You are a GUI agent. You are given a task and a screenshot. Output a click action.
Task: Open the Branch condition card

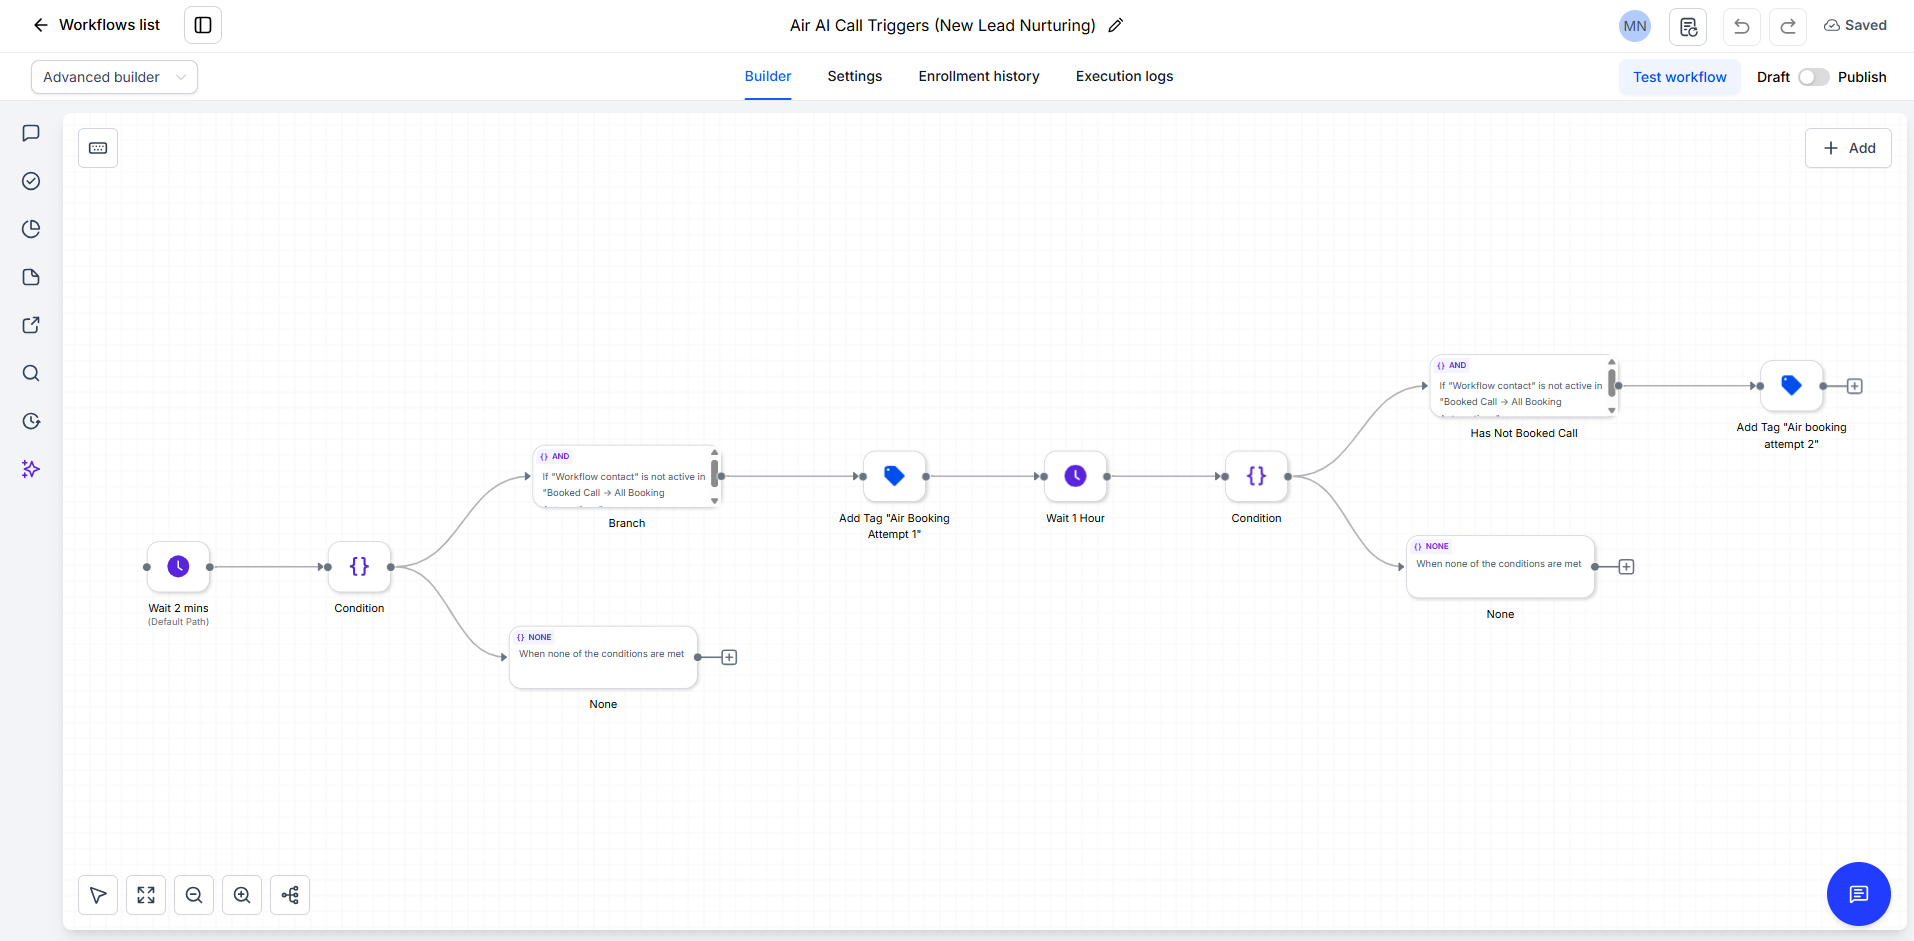click(626, 477)
